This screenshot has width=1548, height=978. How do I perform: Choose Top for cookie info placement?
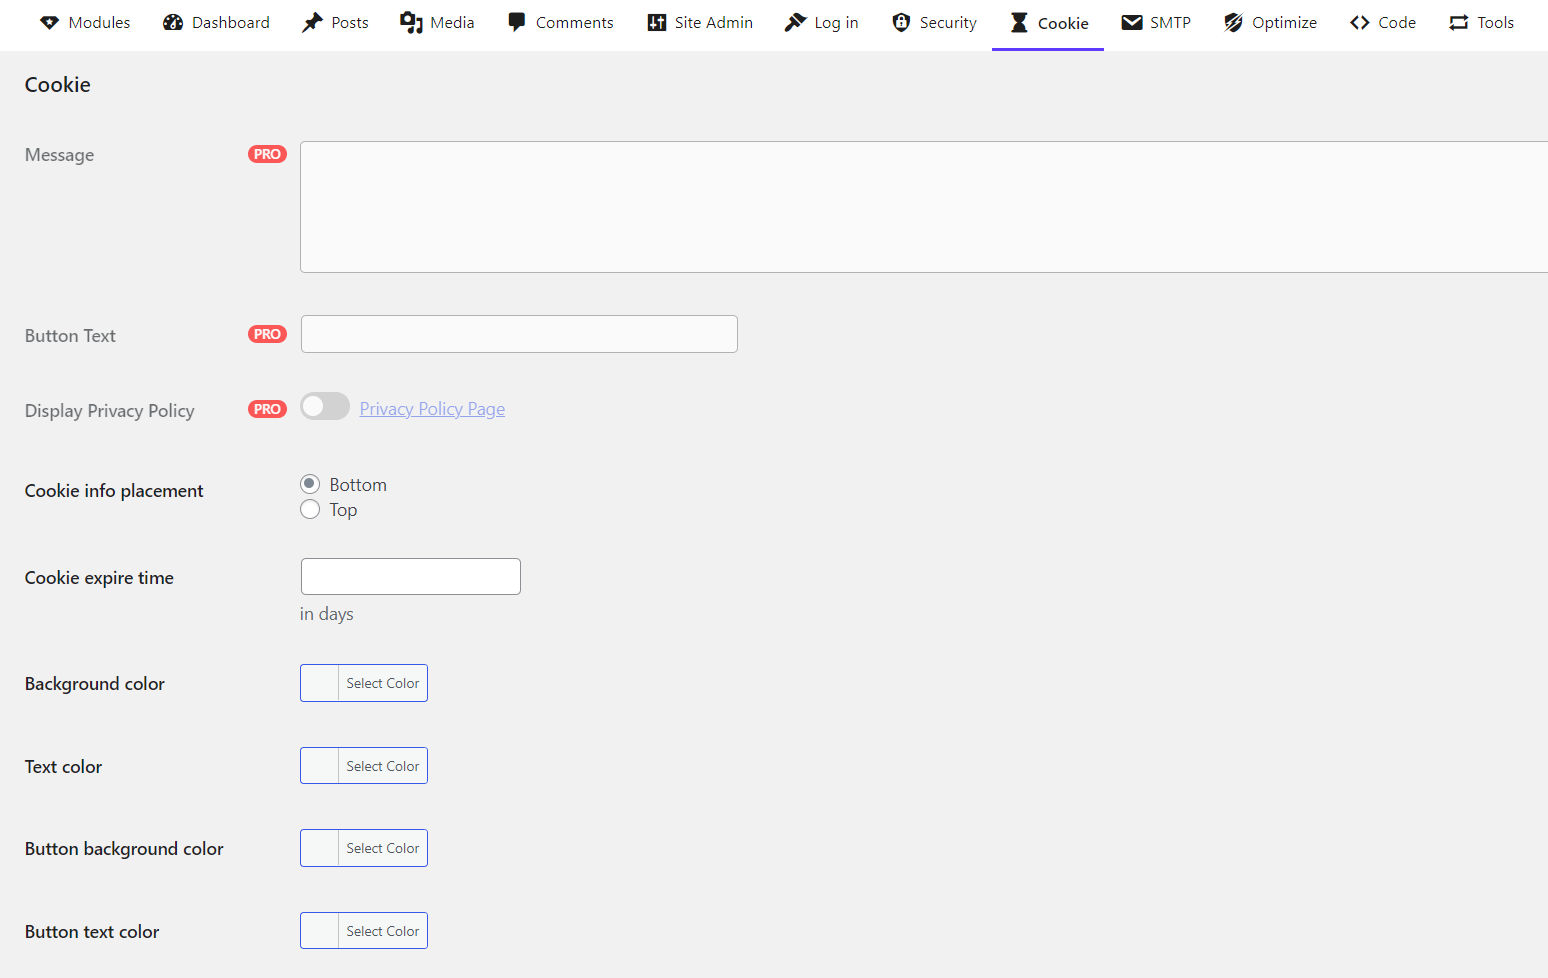coord(310,510)
